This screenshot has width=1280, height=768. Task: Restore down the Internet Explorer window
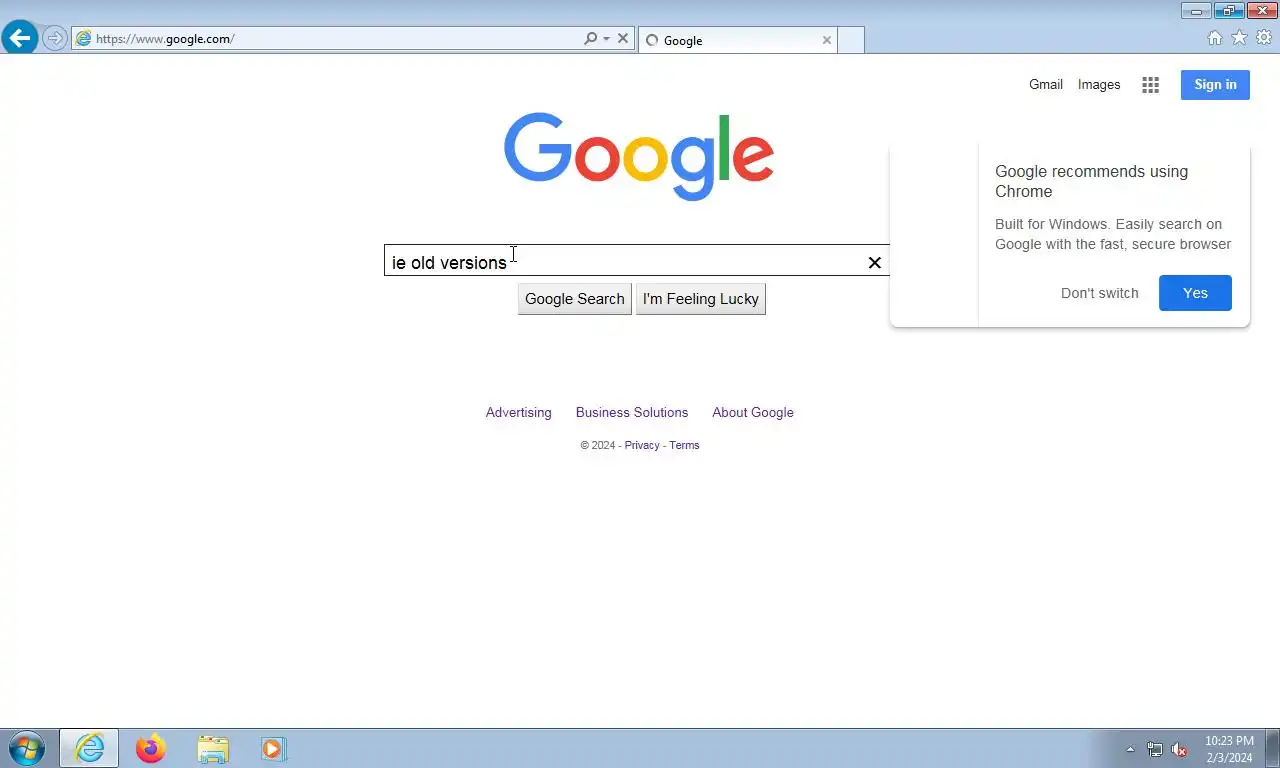1229,11
